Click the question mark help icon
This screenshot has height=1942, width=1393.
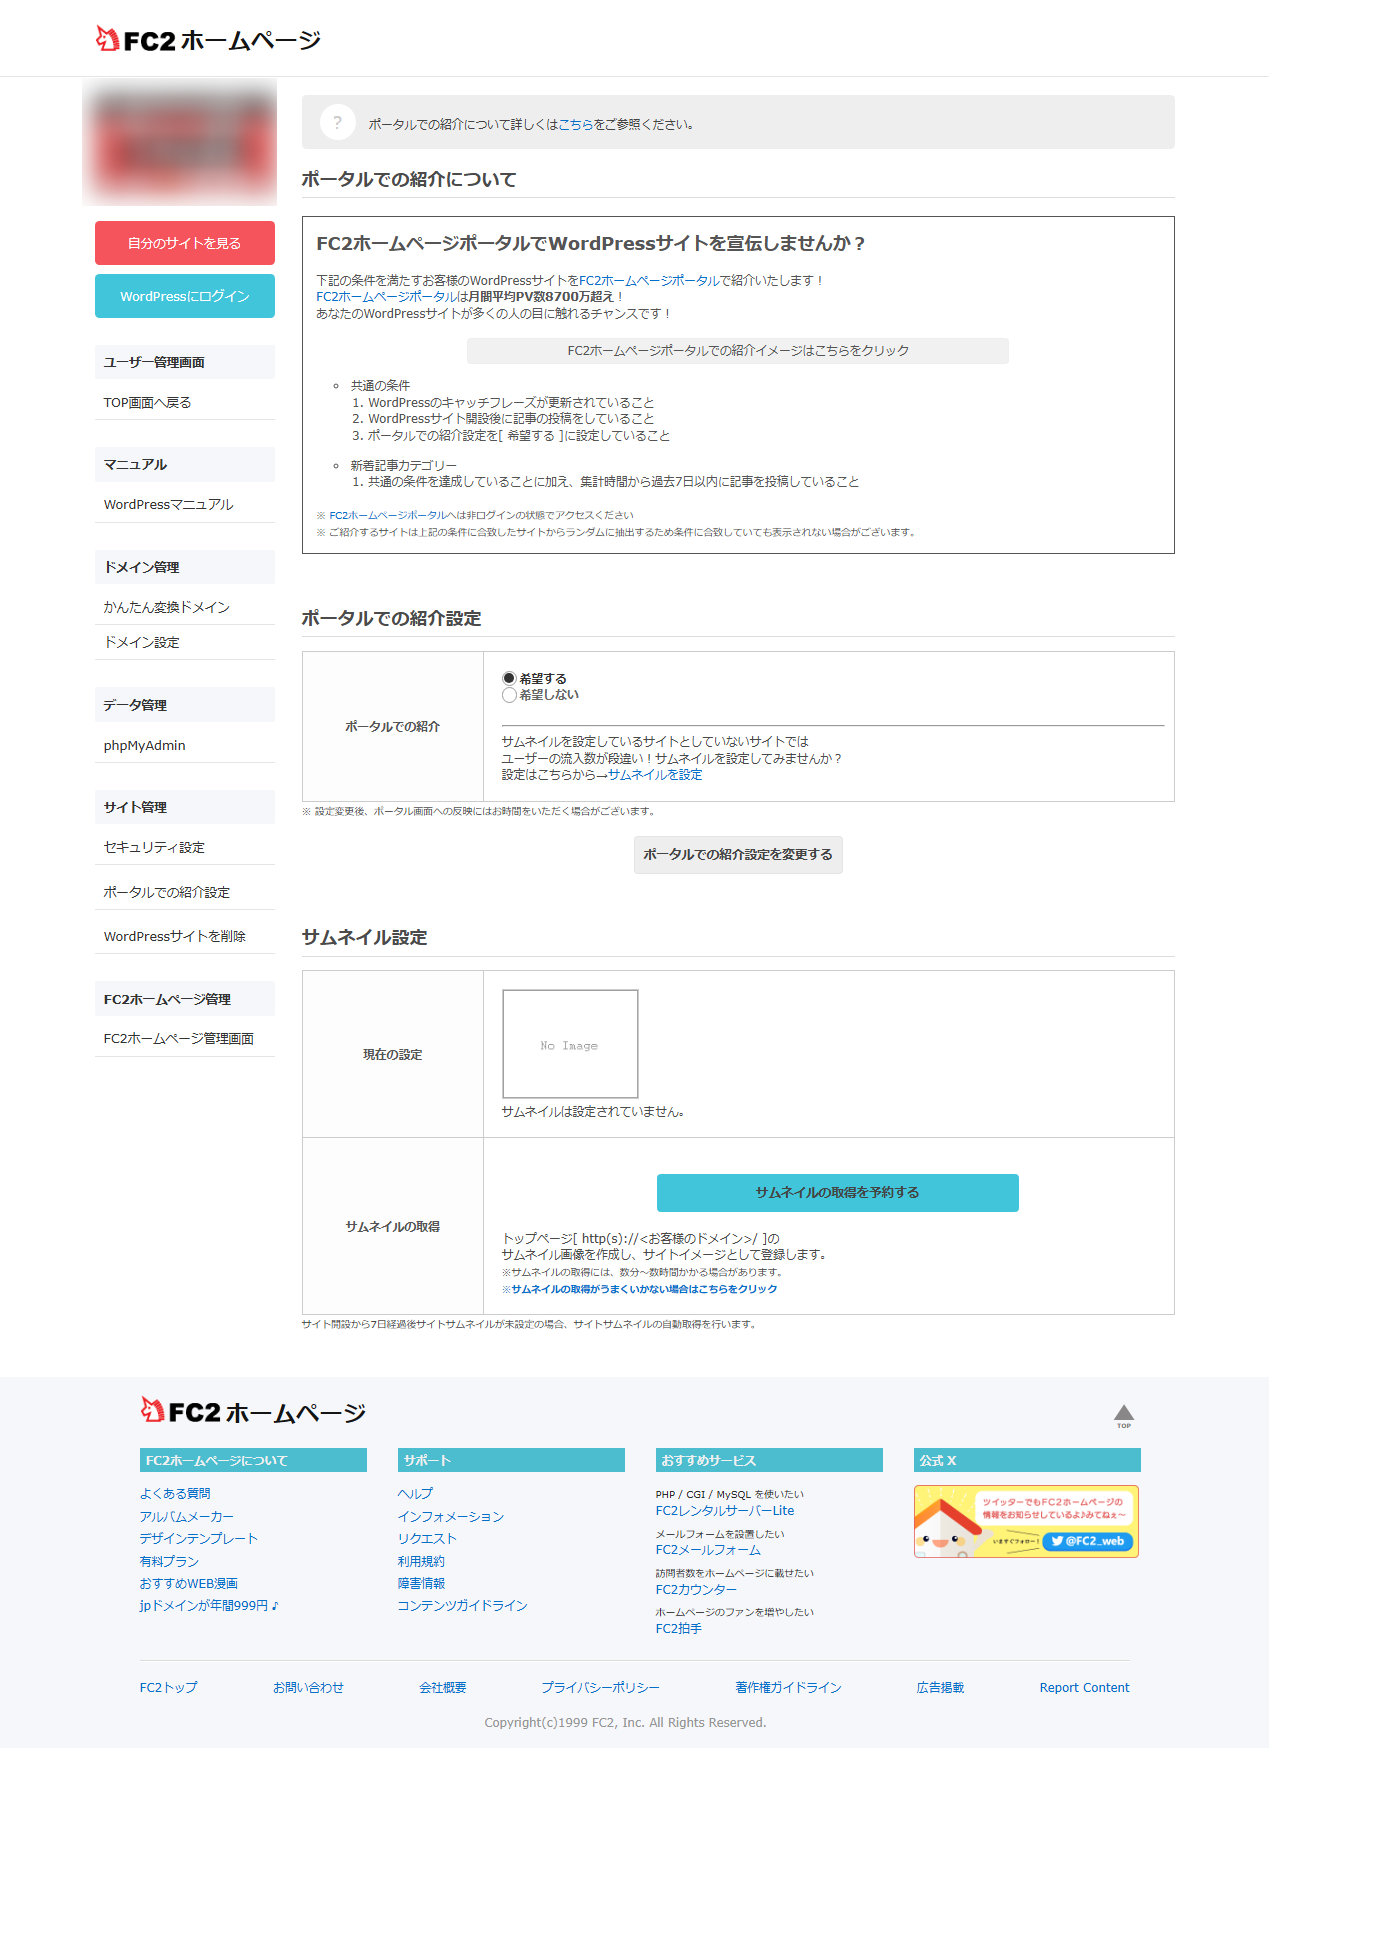coord(337,123)
